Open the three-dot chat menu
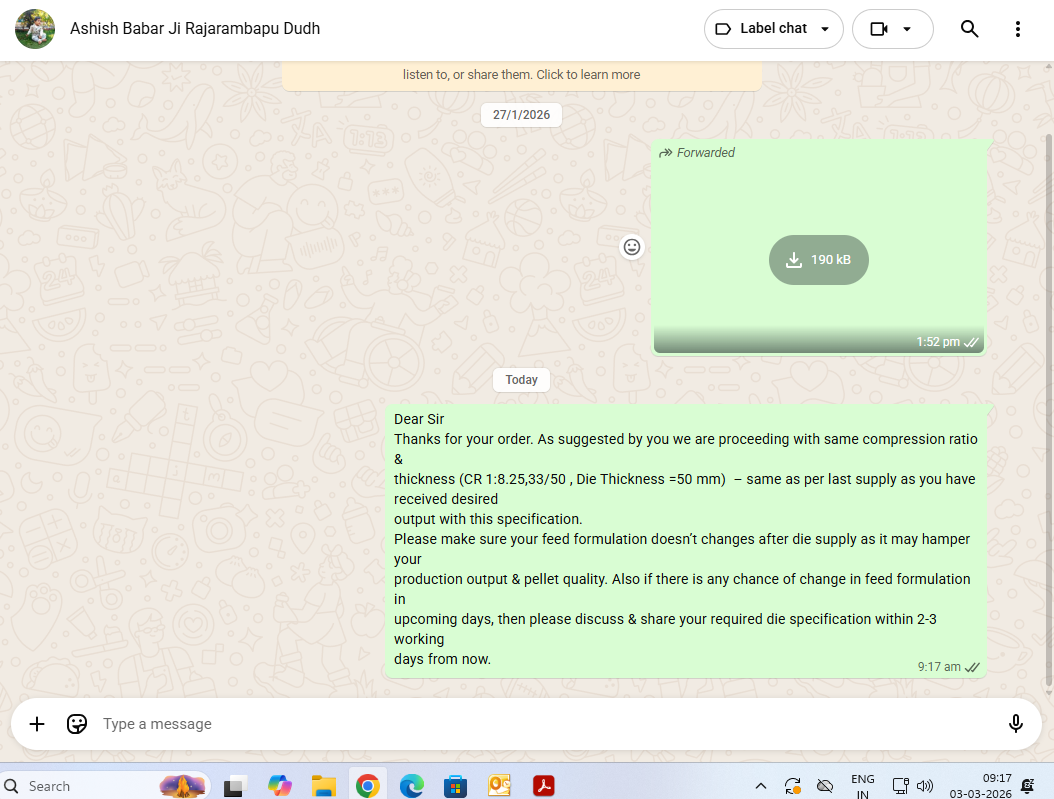The width and height of the screenshot is (1054, 799). (x=1018, y=29)
